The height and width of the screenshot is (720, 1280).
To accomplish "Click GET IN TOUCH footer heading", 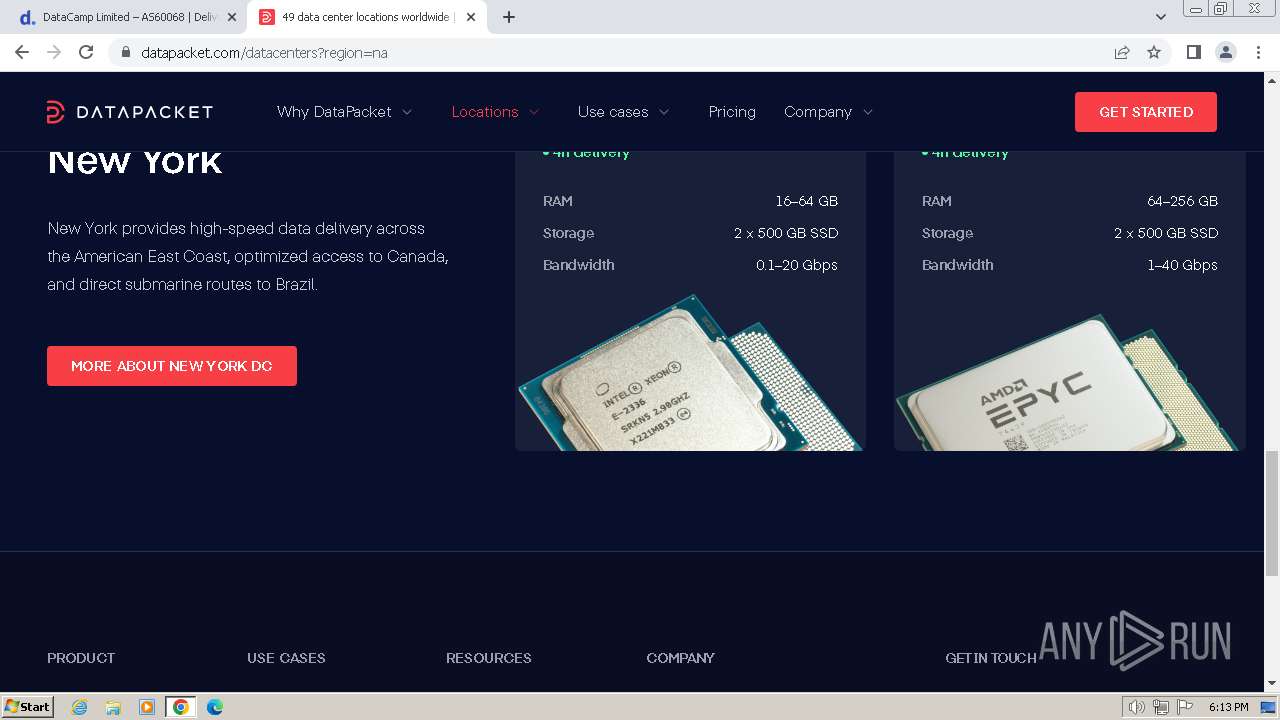I will [x=991, y=658].
